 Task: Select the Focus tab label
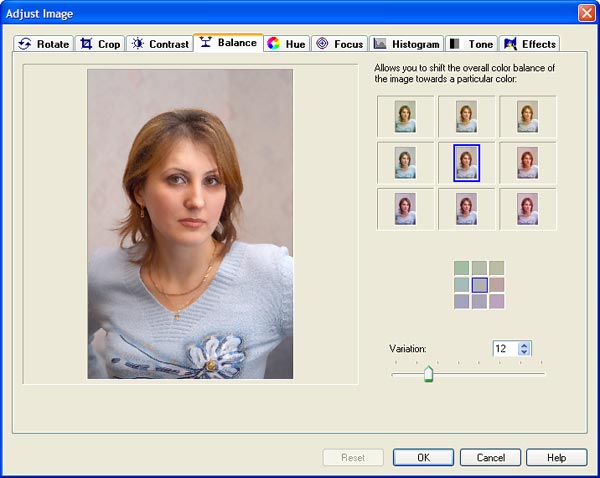coord(349,44)
